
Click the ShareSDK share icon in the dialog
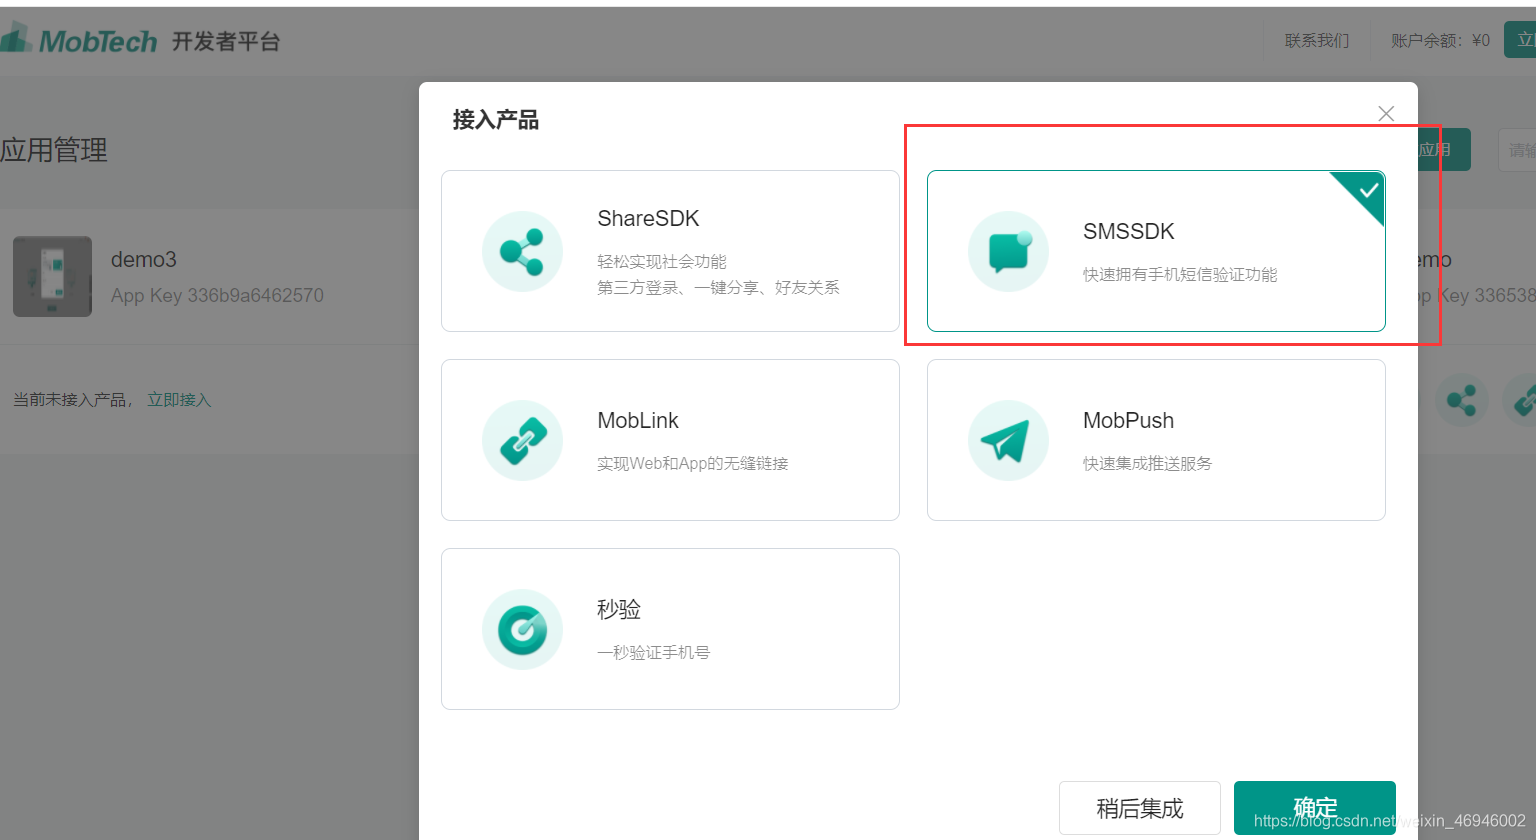(522, 252)
